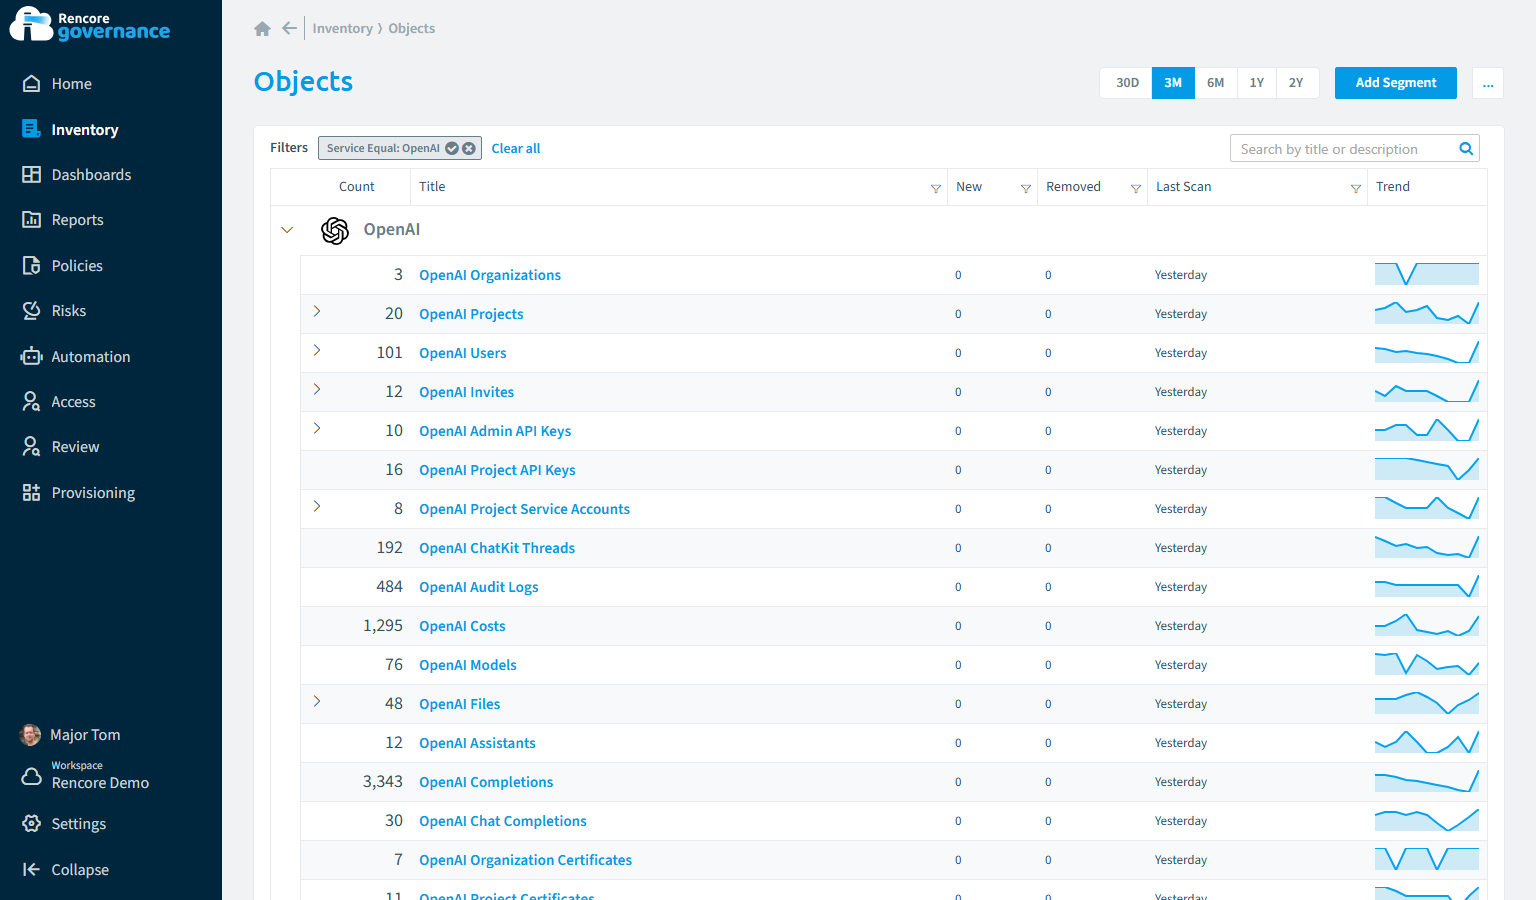Viewport: 1536px width, 900px height.
Task: Click the OpenAI Completions count 3,343
Action: pyautogui.click(x=383, y=782)
